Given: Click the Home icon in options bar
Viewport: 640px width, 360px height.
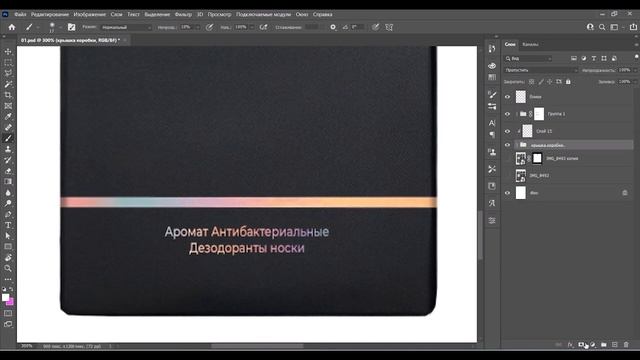Looking at the screenshot, I should 12,27.
